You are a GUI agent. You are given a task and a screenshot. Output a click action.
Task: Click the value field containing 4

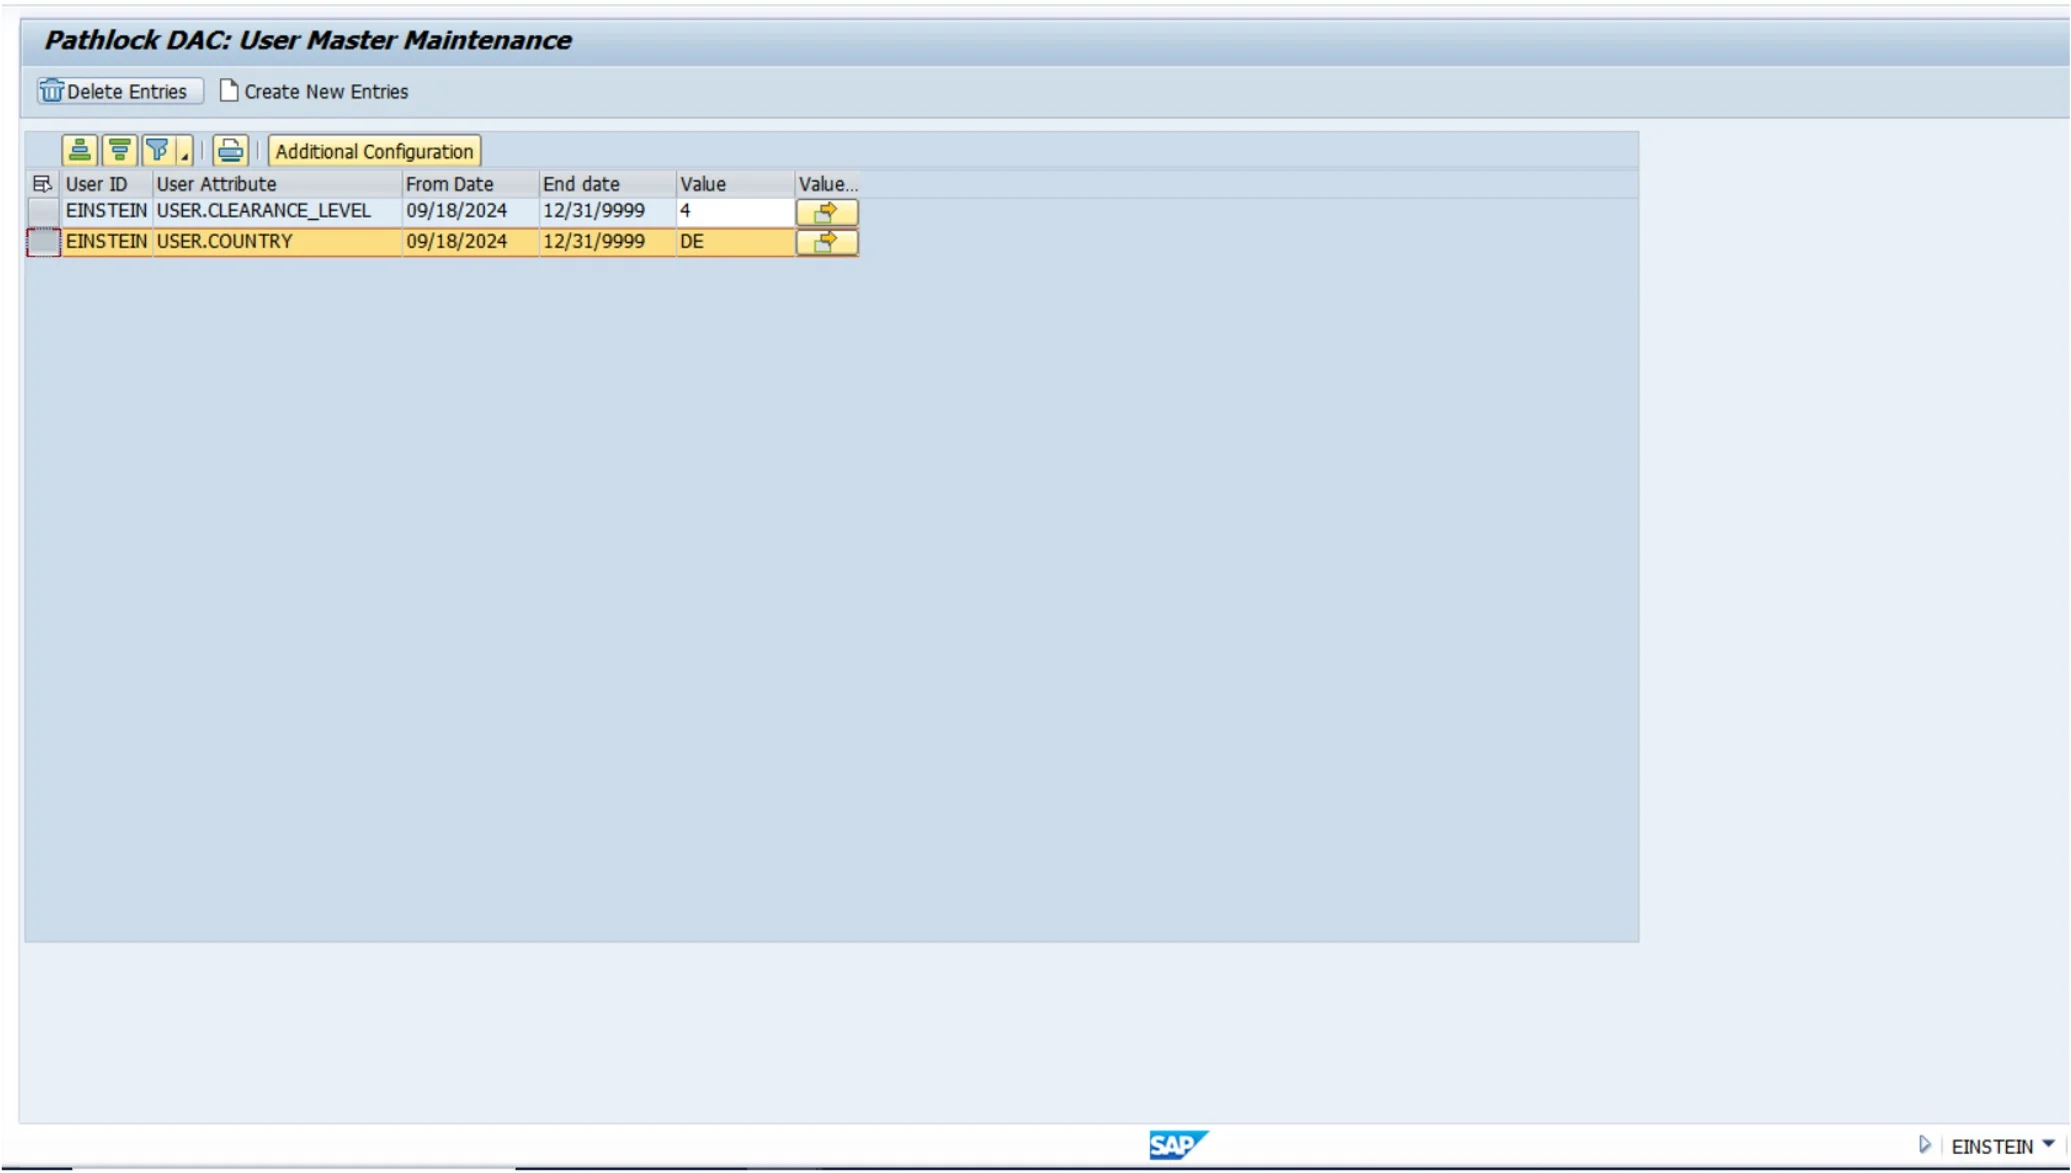(735, 211)
